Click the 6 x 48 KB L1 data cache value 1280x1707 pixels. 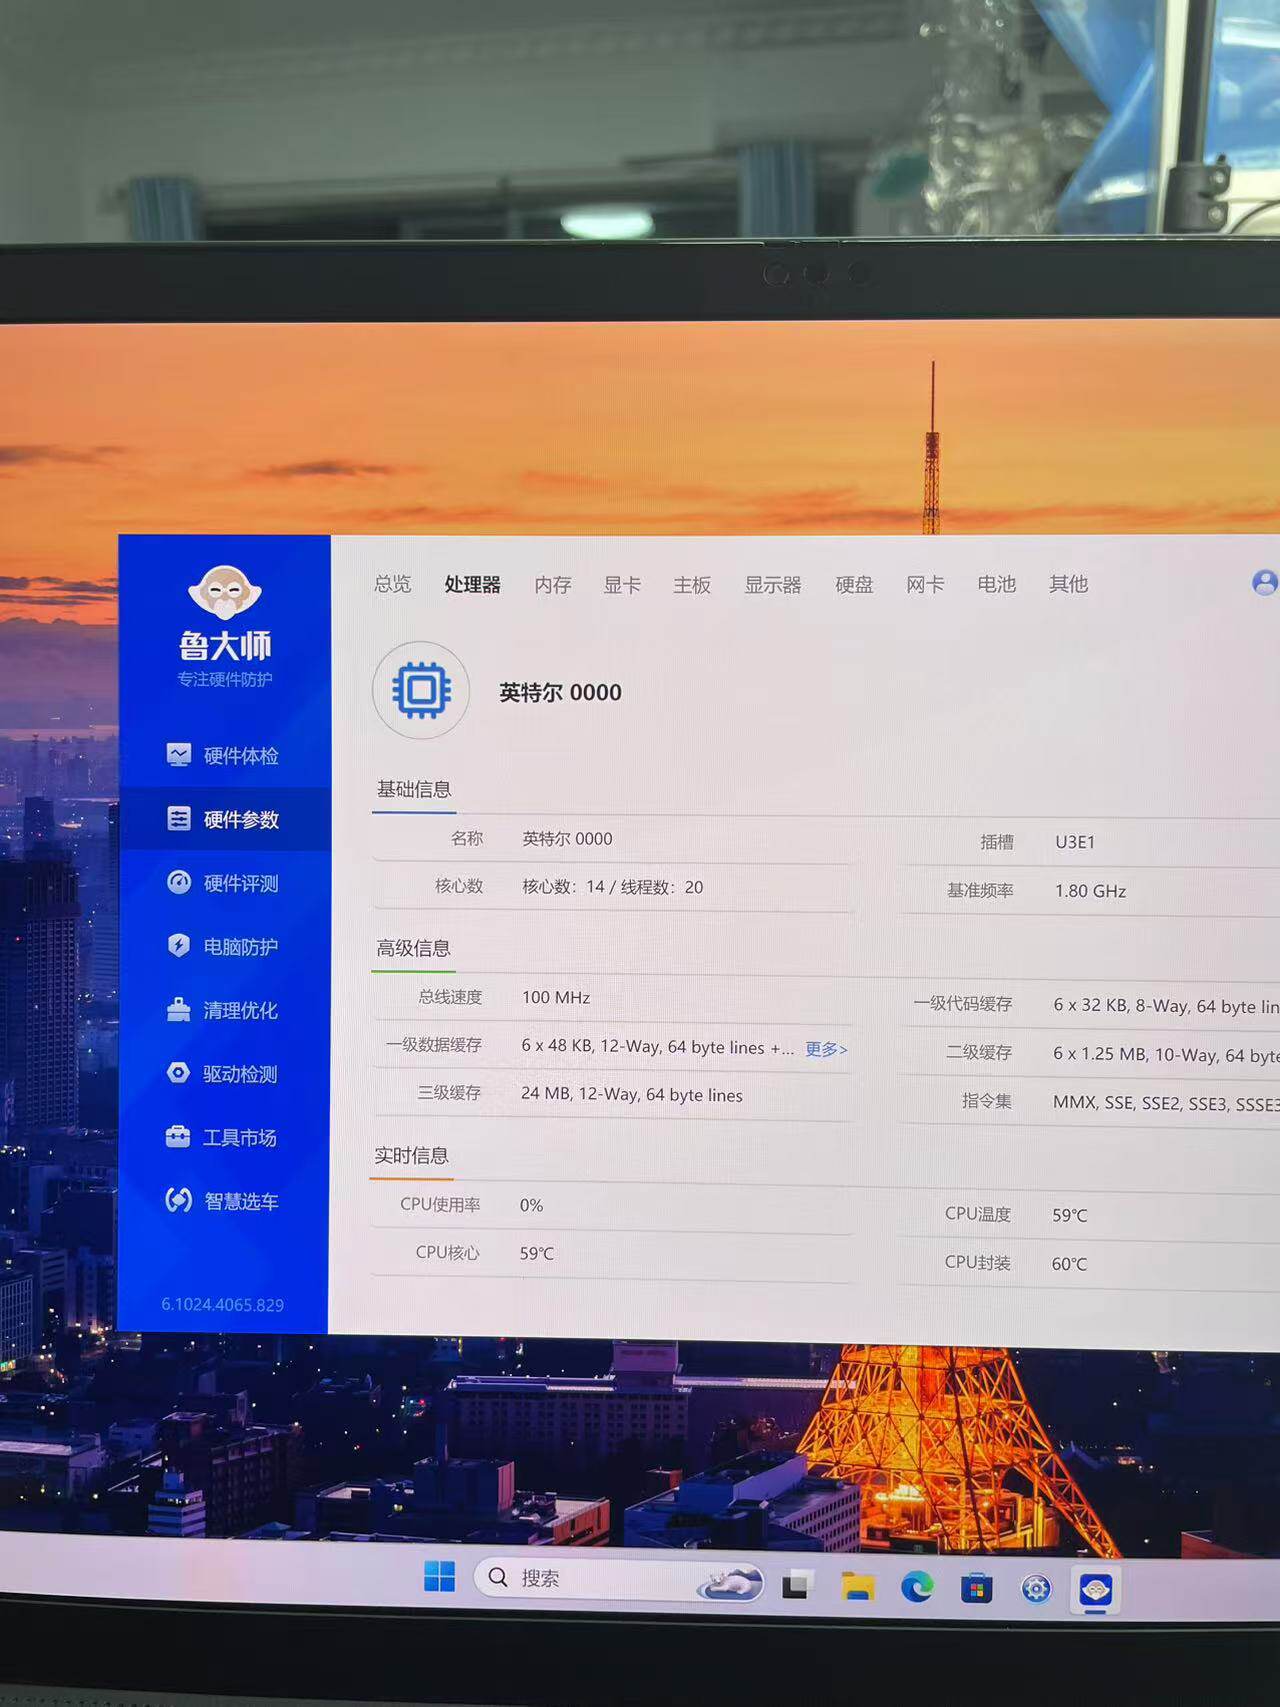click(x=657, y=1047)
